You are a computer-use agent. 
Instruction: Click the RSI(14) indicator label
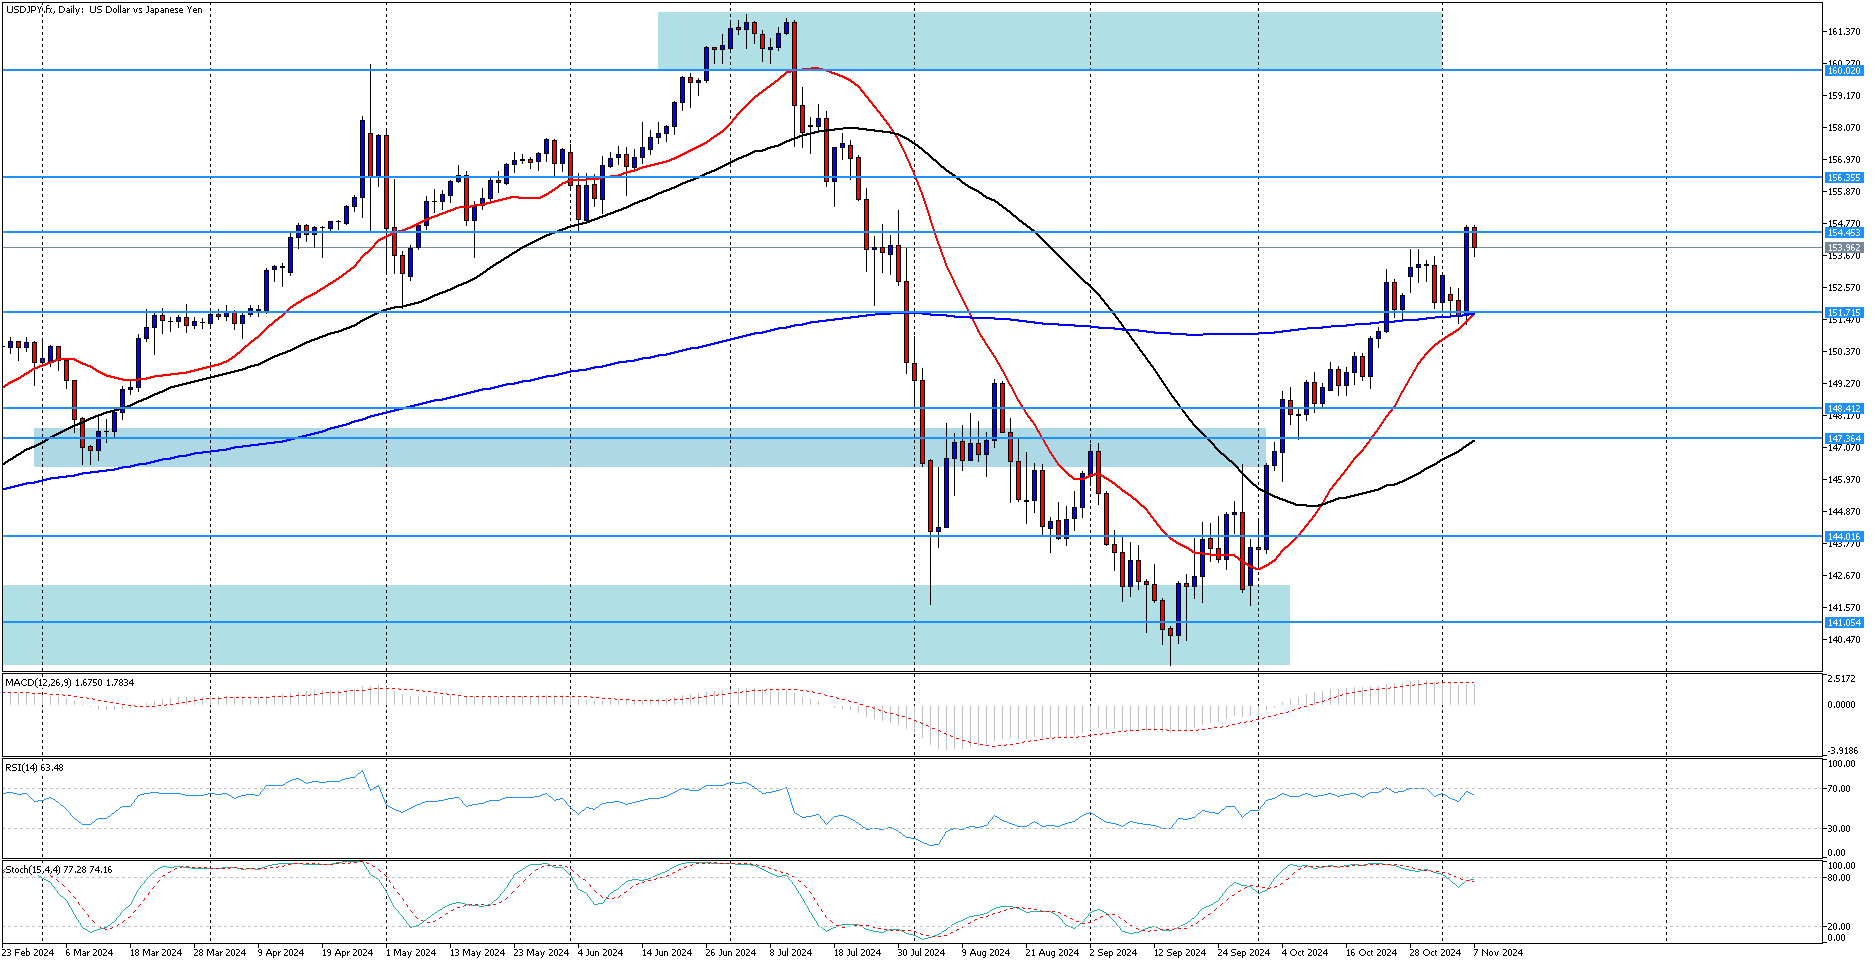click(34, 767)
